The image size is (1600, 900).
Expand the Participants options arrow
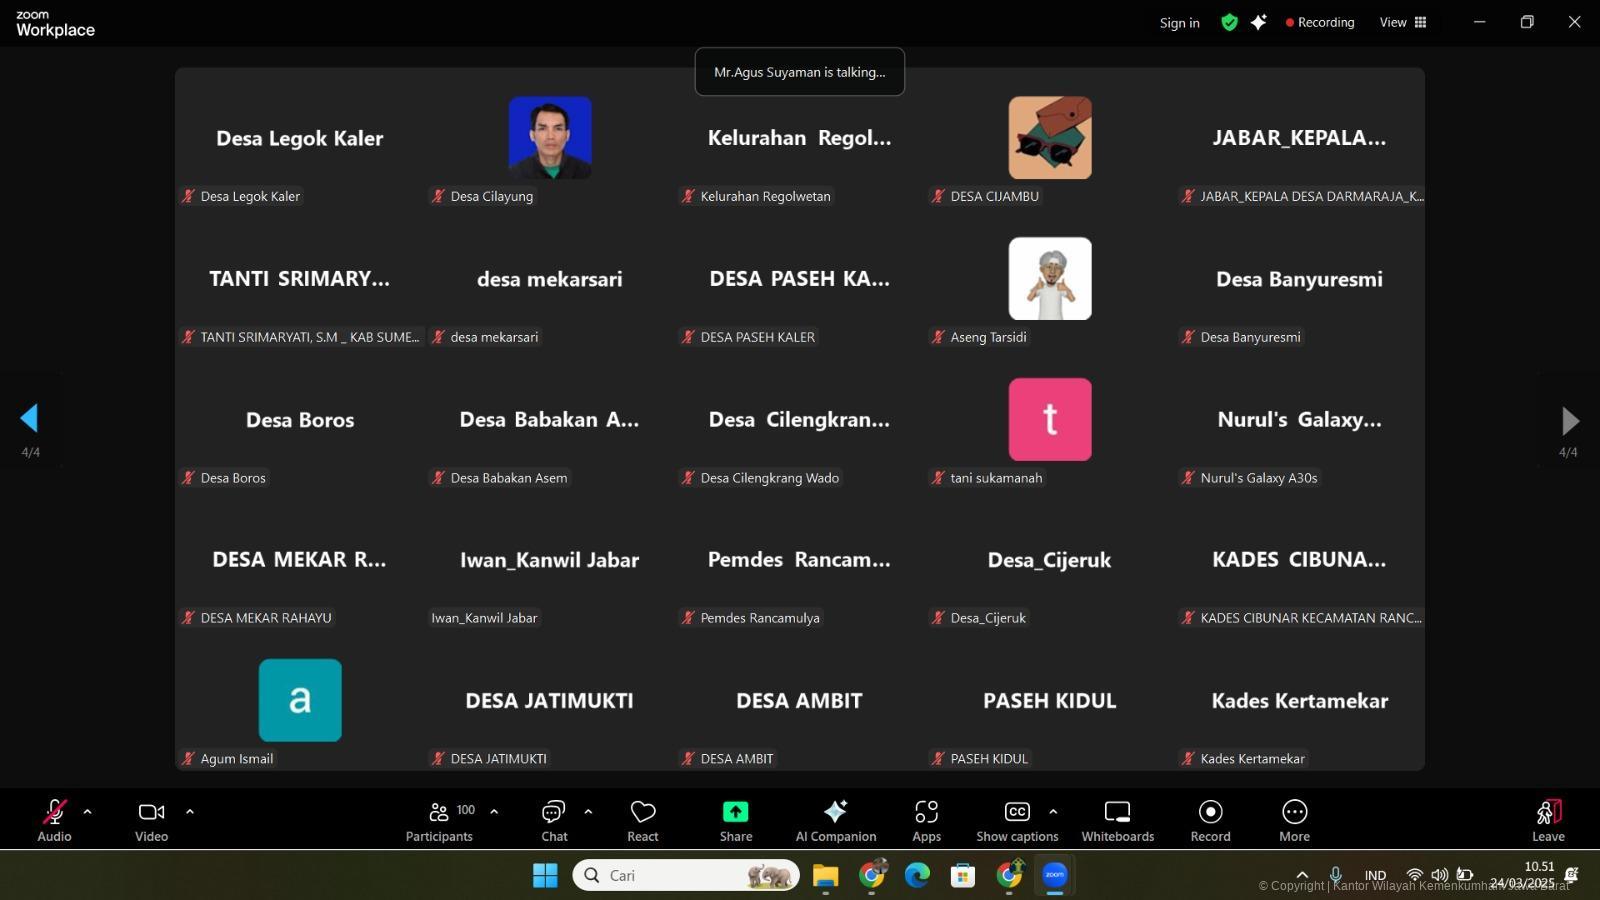[x=494, y=812]
